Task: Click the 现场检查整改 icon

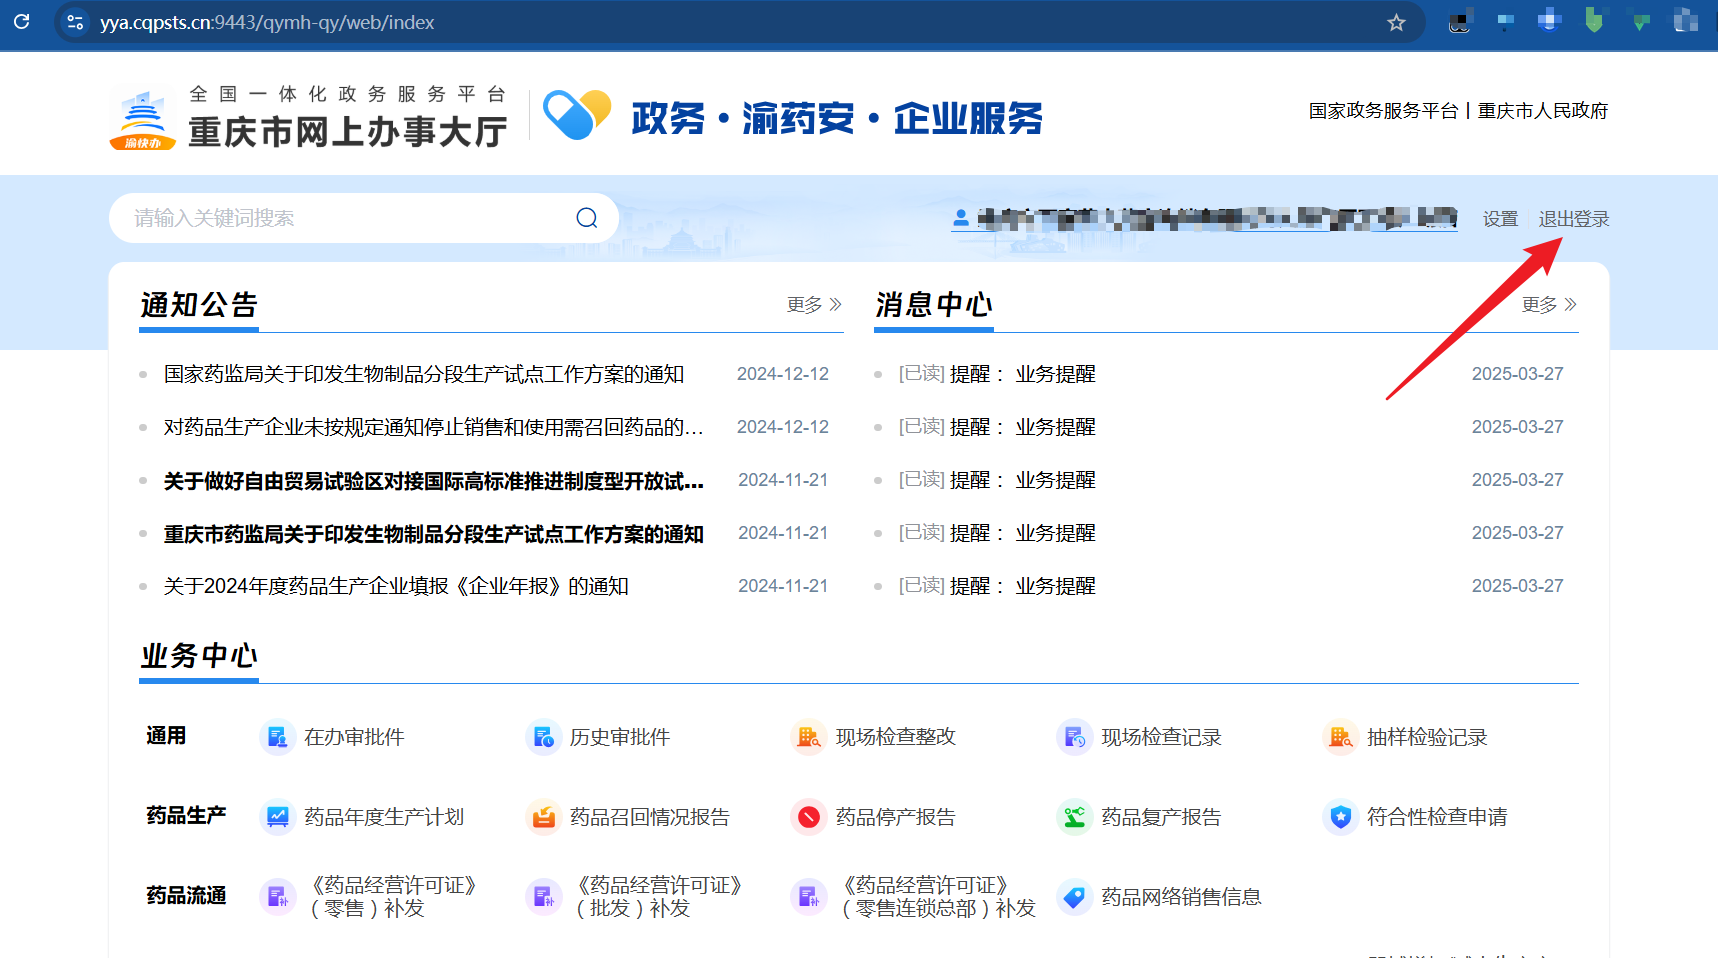Action: [x=808, y=737]
